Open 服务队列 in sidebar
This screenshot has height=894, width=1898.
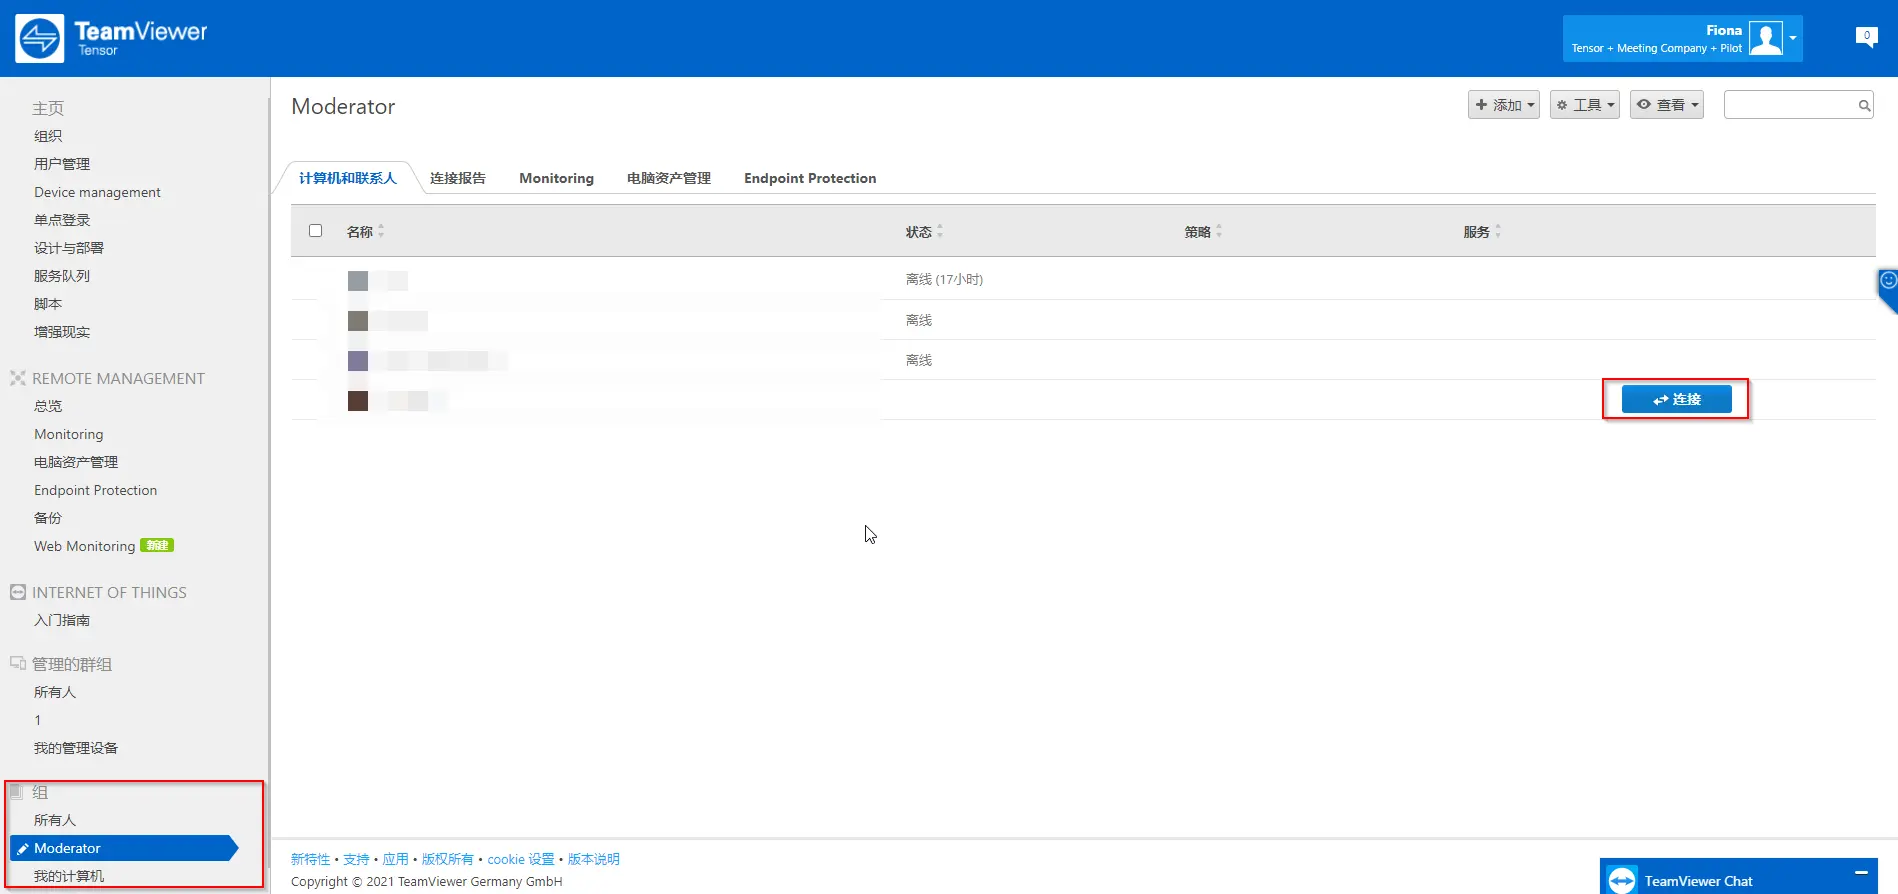coord(62,276)
